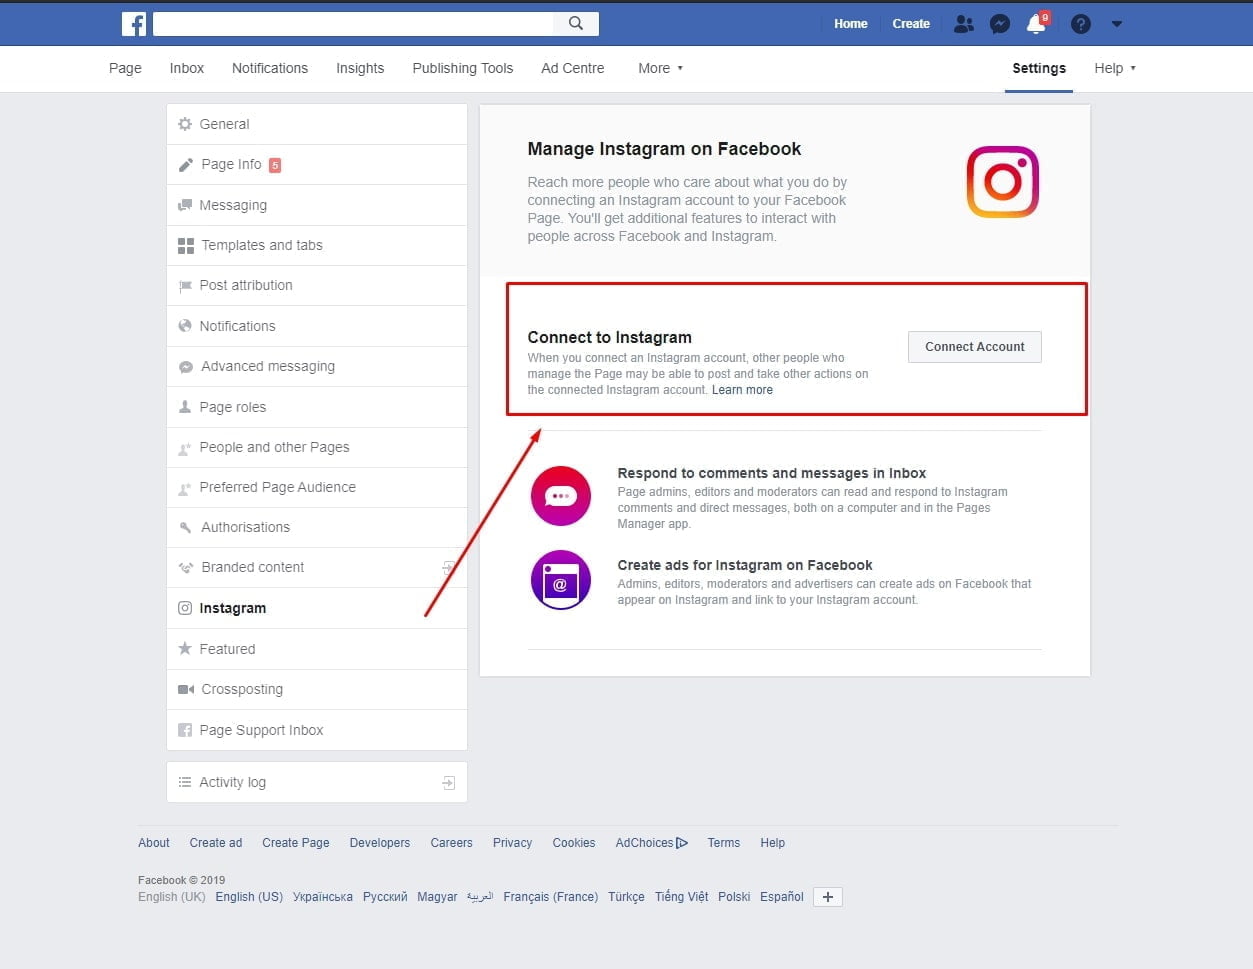Select the Settings tab
This screenshot has height=969, width=1253.
tap(1039, 68)
